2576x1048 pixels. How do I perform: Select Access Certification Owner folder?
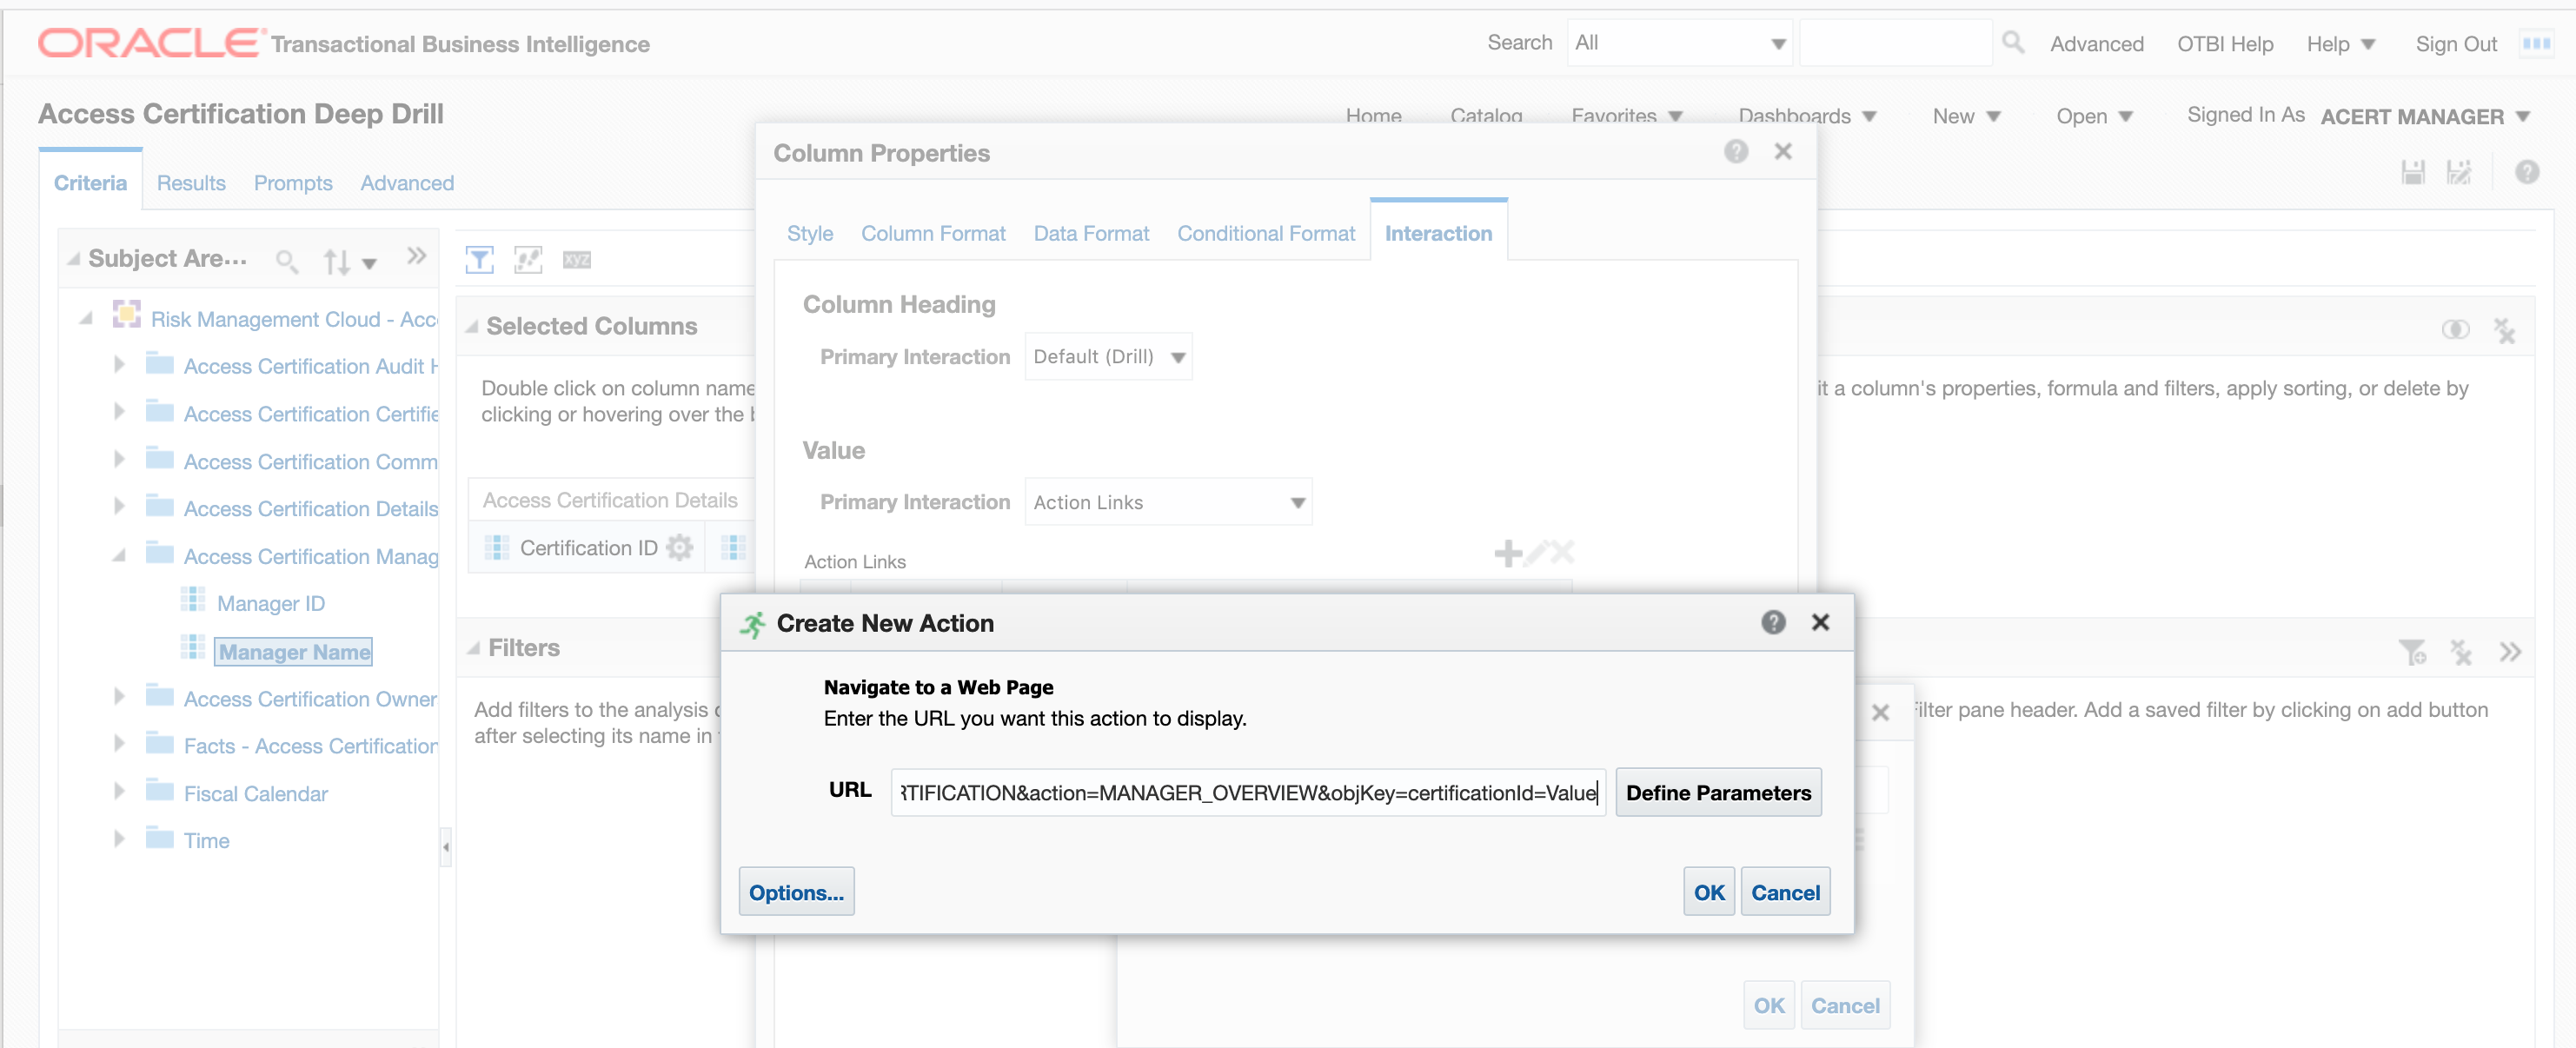(310, 698)
